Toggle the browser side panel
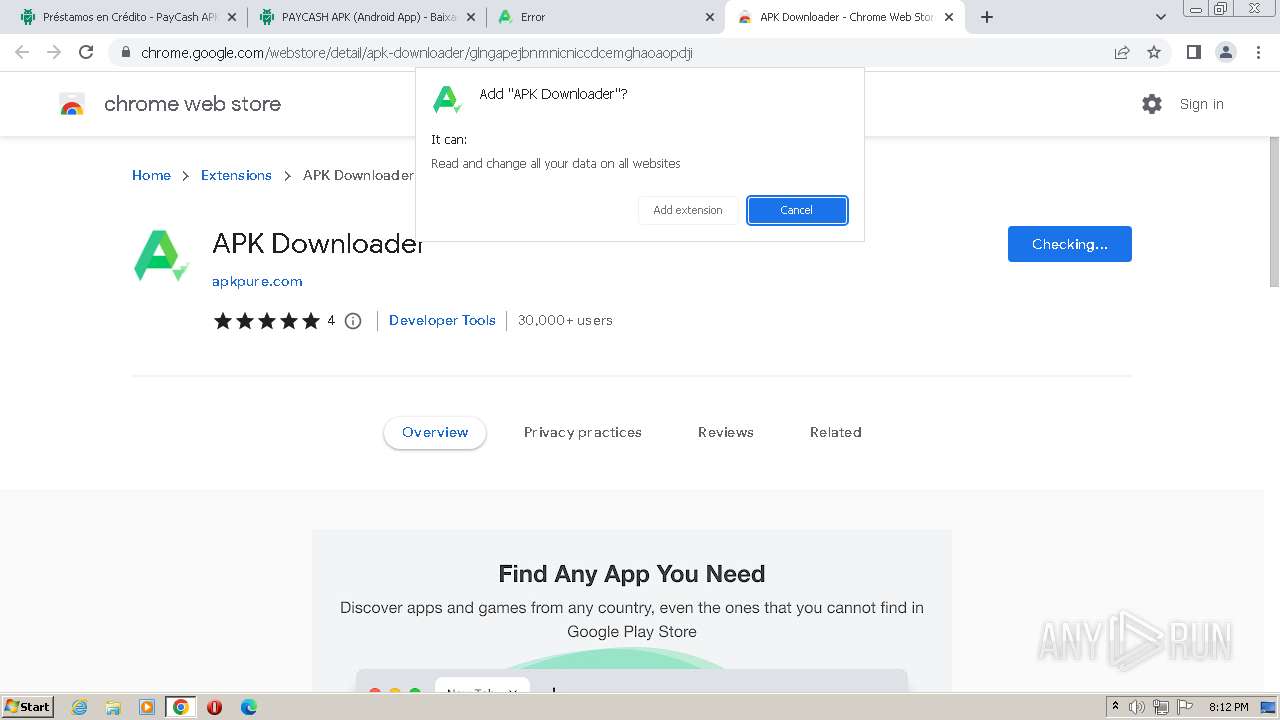This screenshot has height=720, width=1280. coord(1193,52)
